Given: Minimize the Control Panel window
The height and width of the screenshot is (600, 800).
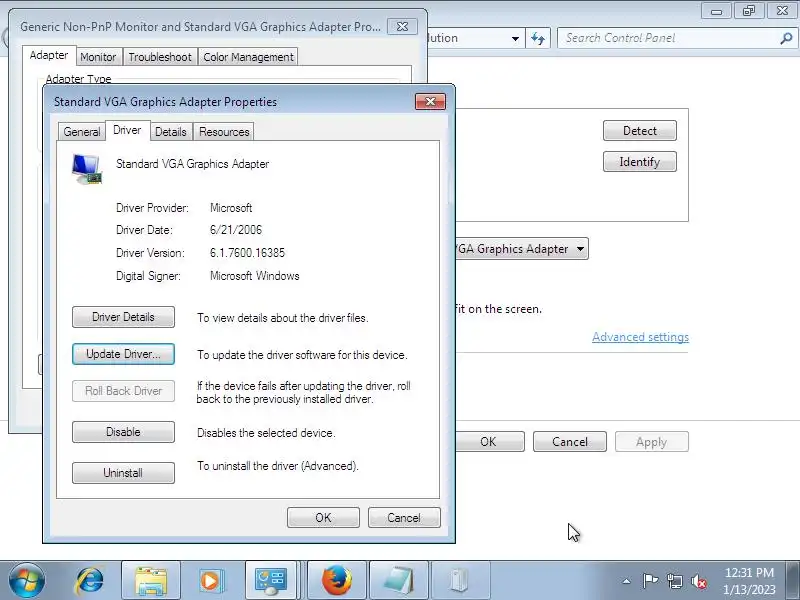Looking at the screenshot, I should (x=716, y=10).
